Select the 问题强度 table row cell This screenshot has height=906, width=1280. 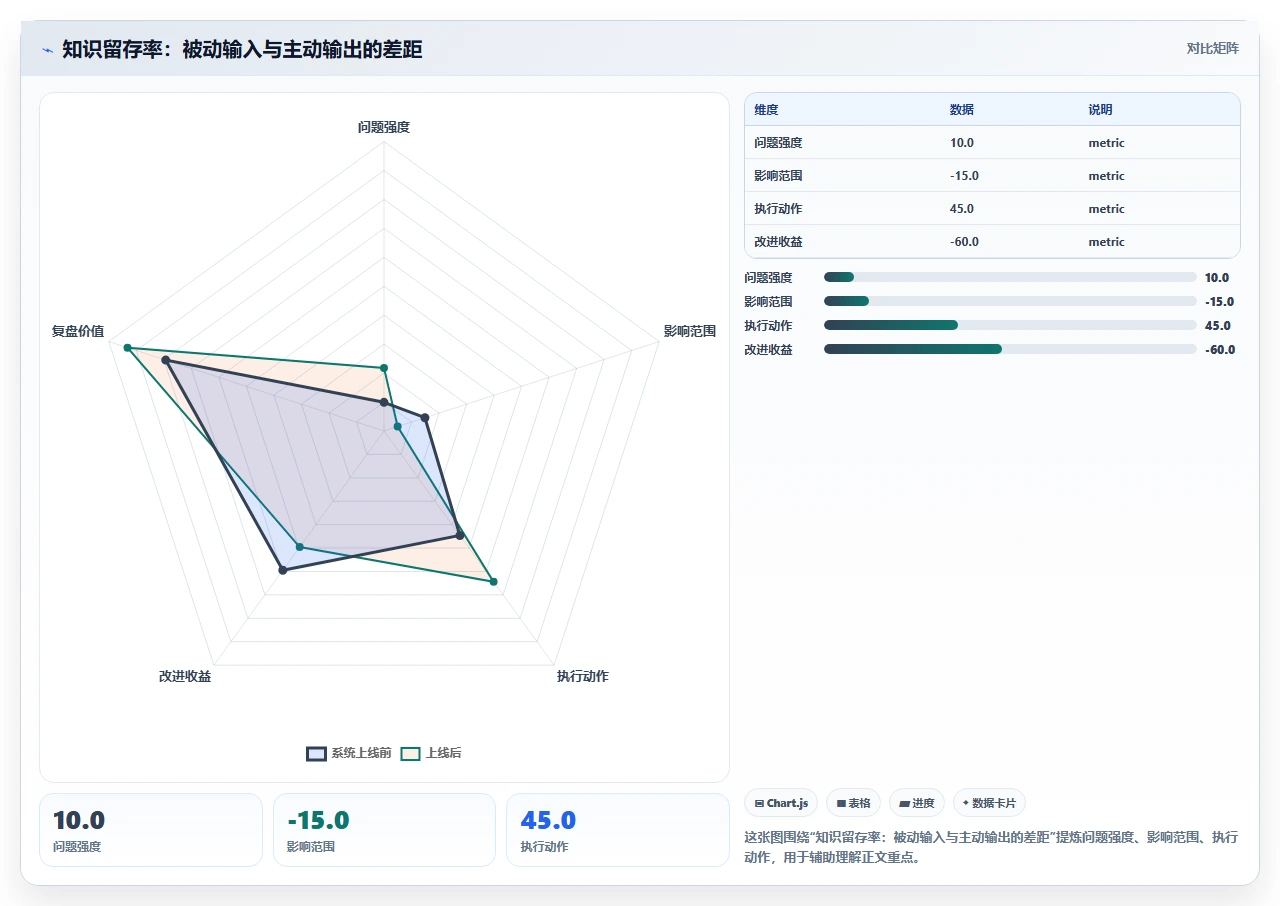778,143
